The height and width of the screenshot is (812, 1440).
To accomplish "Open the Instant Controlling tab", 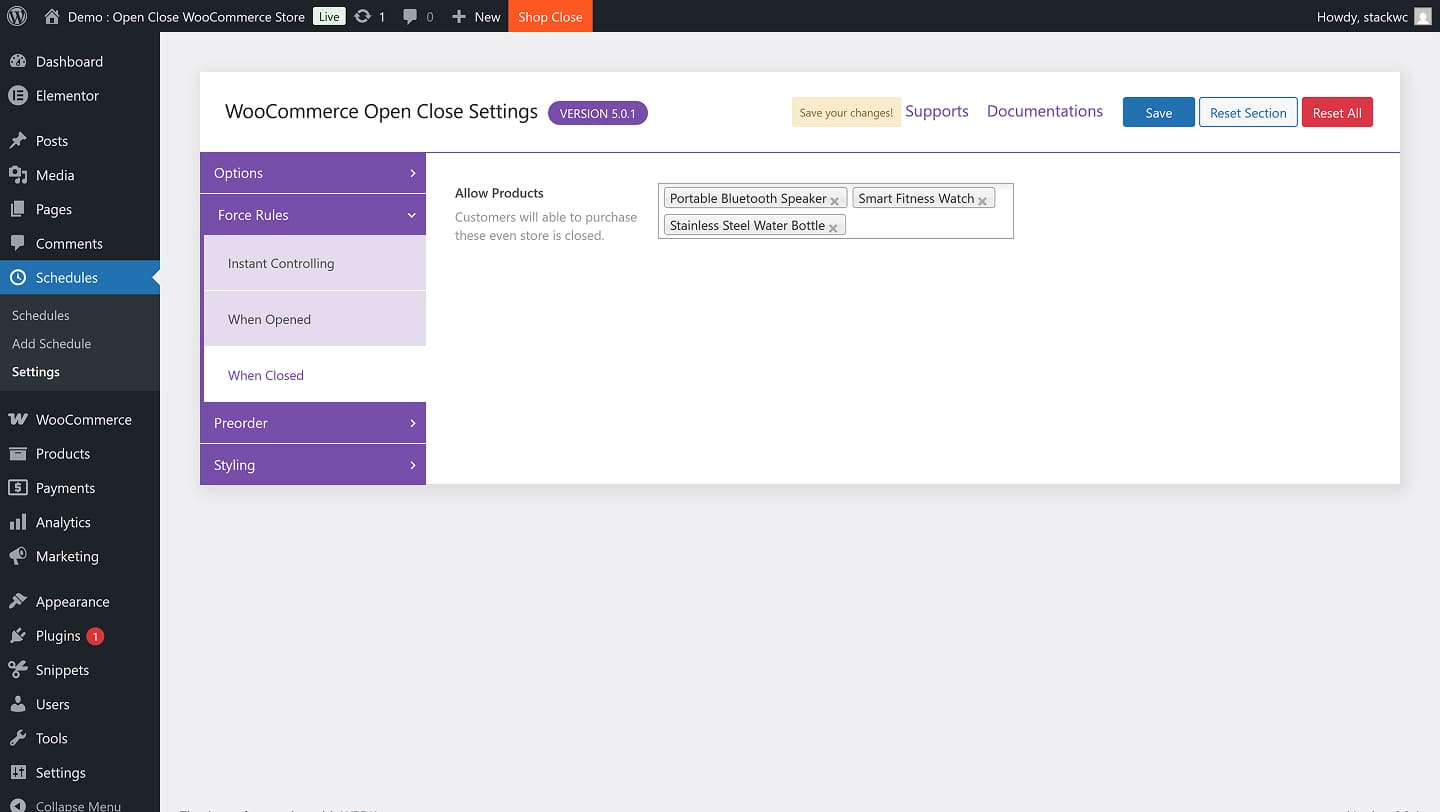I will pyautogui.click(x=315, y=263).
